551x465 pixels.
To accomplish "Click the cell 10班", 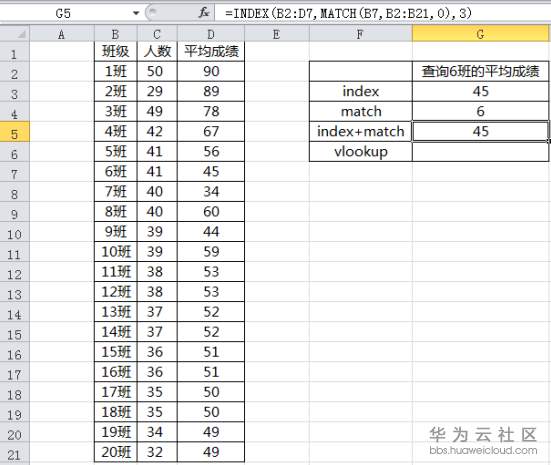I will click(x=116, y=252).
